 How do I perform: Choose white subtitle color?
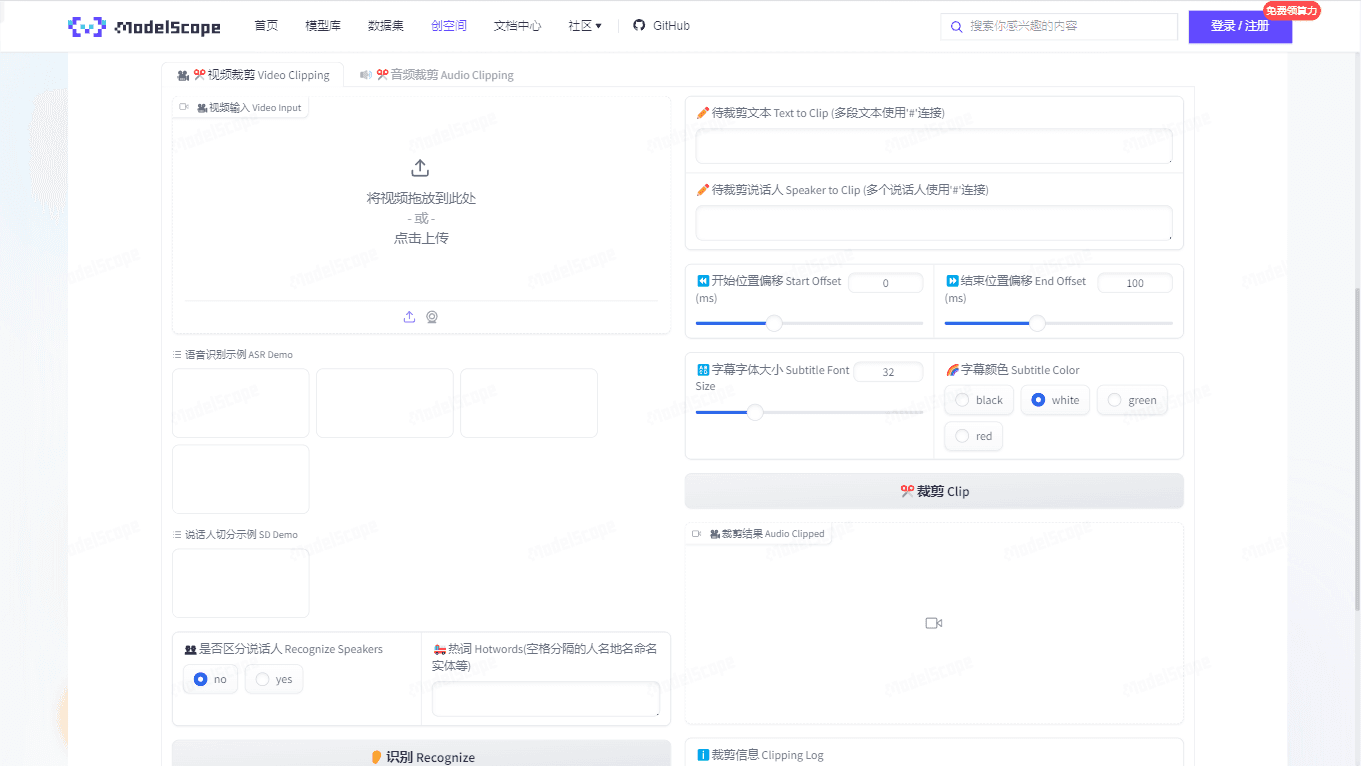[x=1055, y=400]
